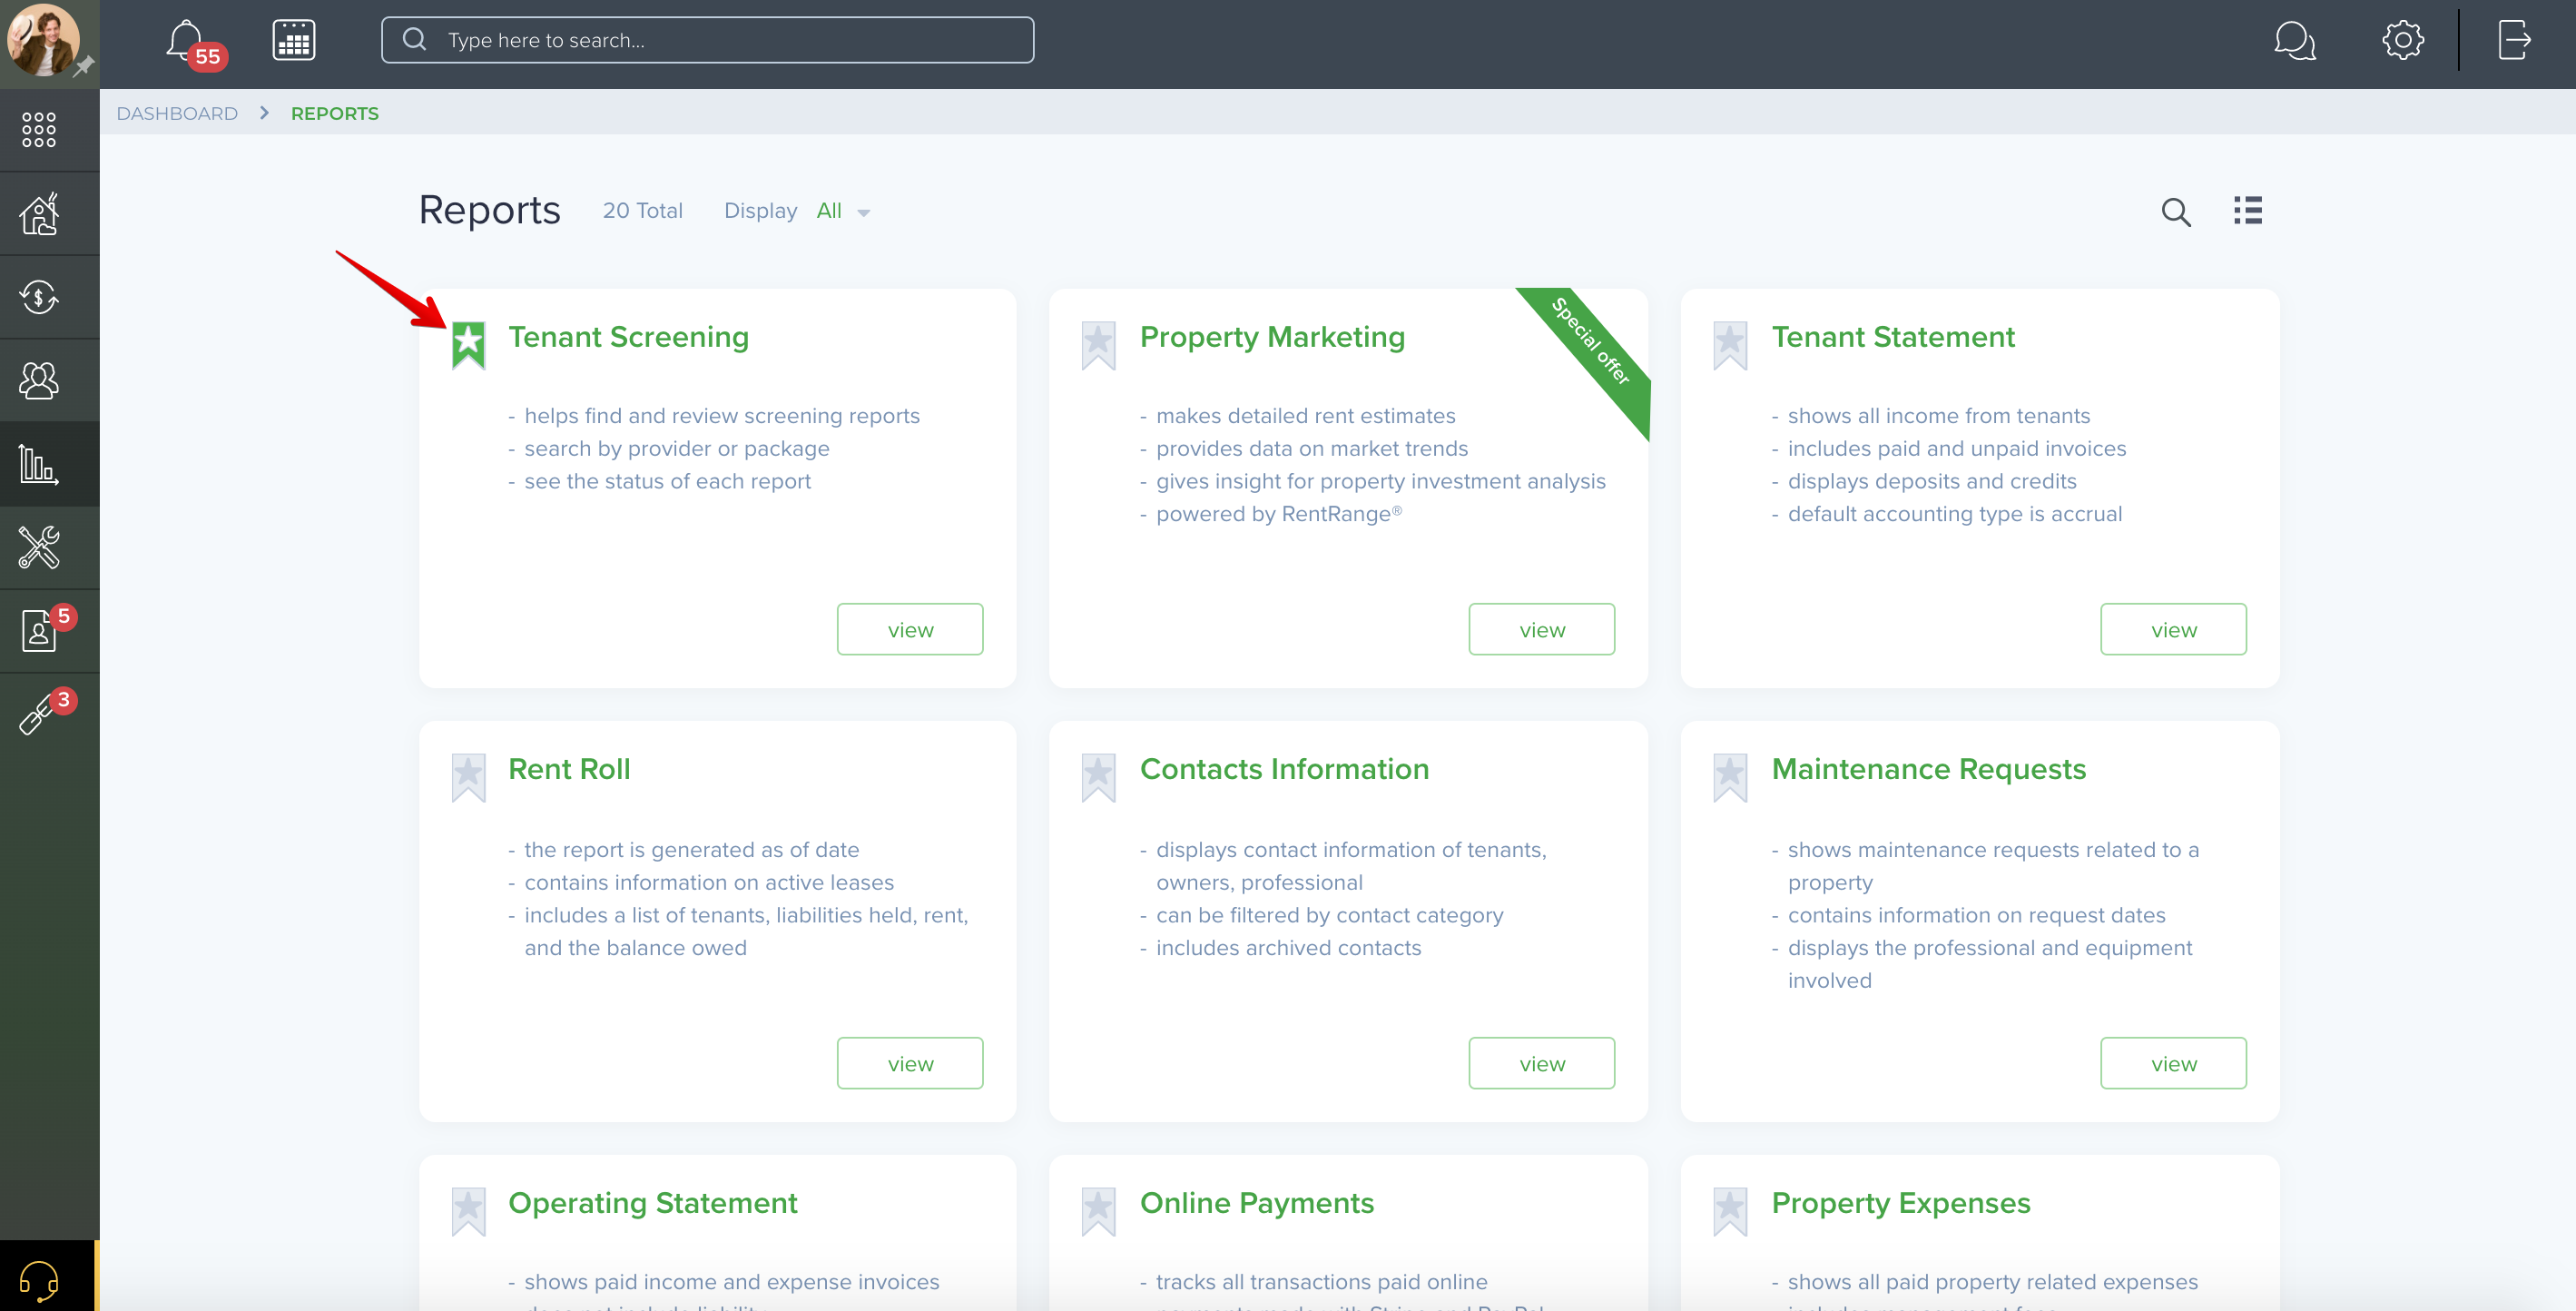2576x1311 pixels.
Task: Click 'powered by RentRange' text
Action: click(1279, 514)
